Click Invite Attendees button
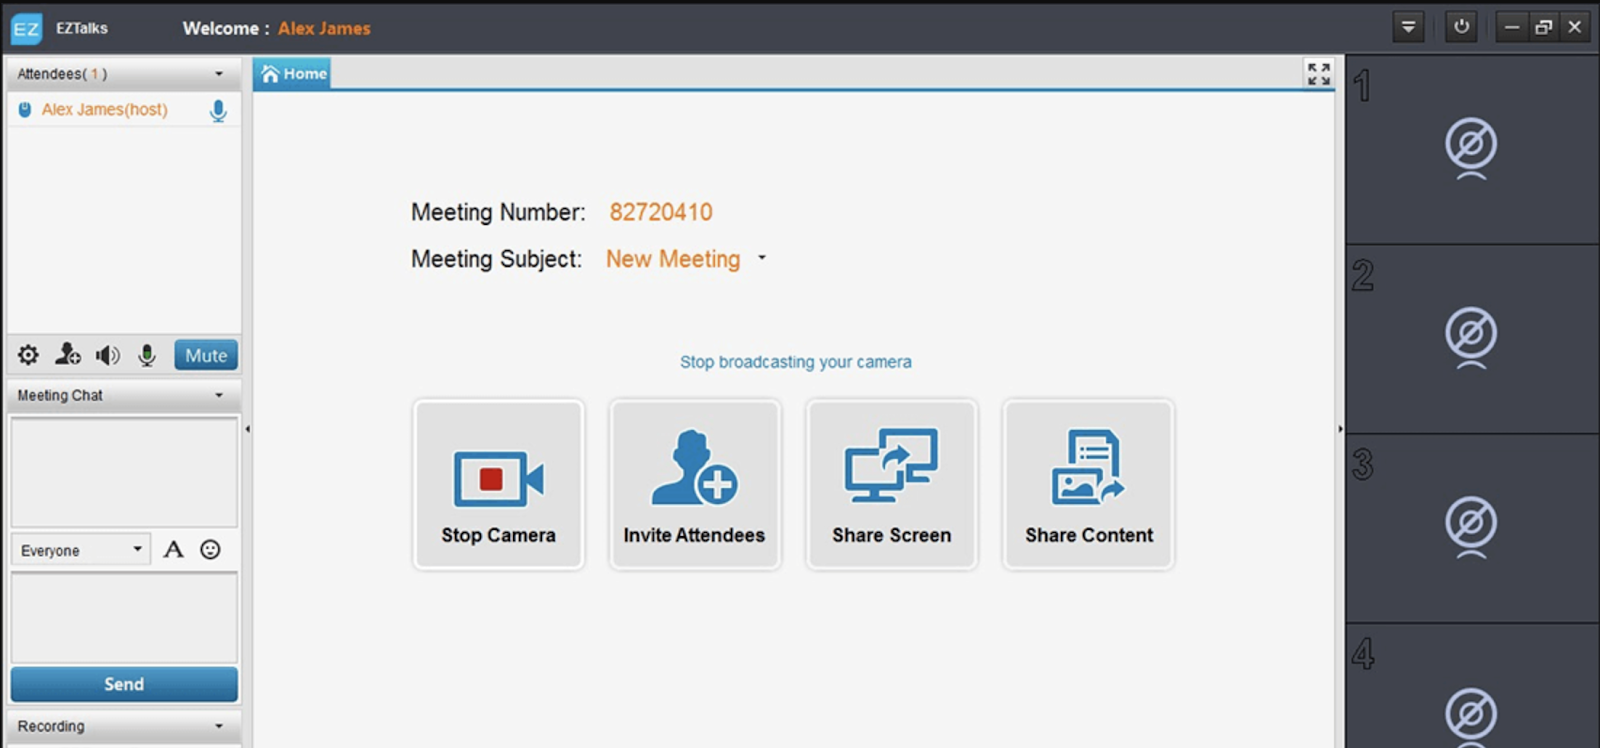 [694, 484]
